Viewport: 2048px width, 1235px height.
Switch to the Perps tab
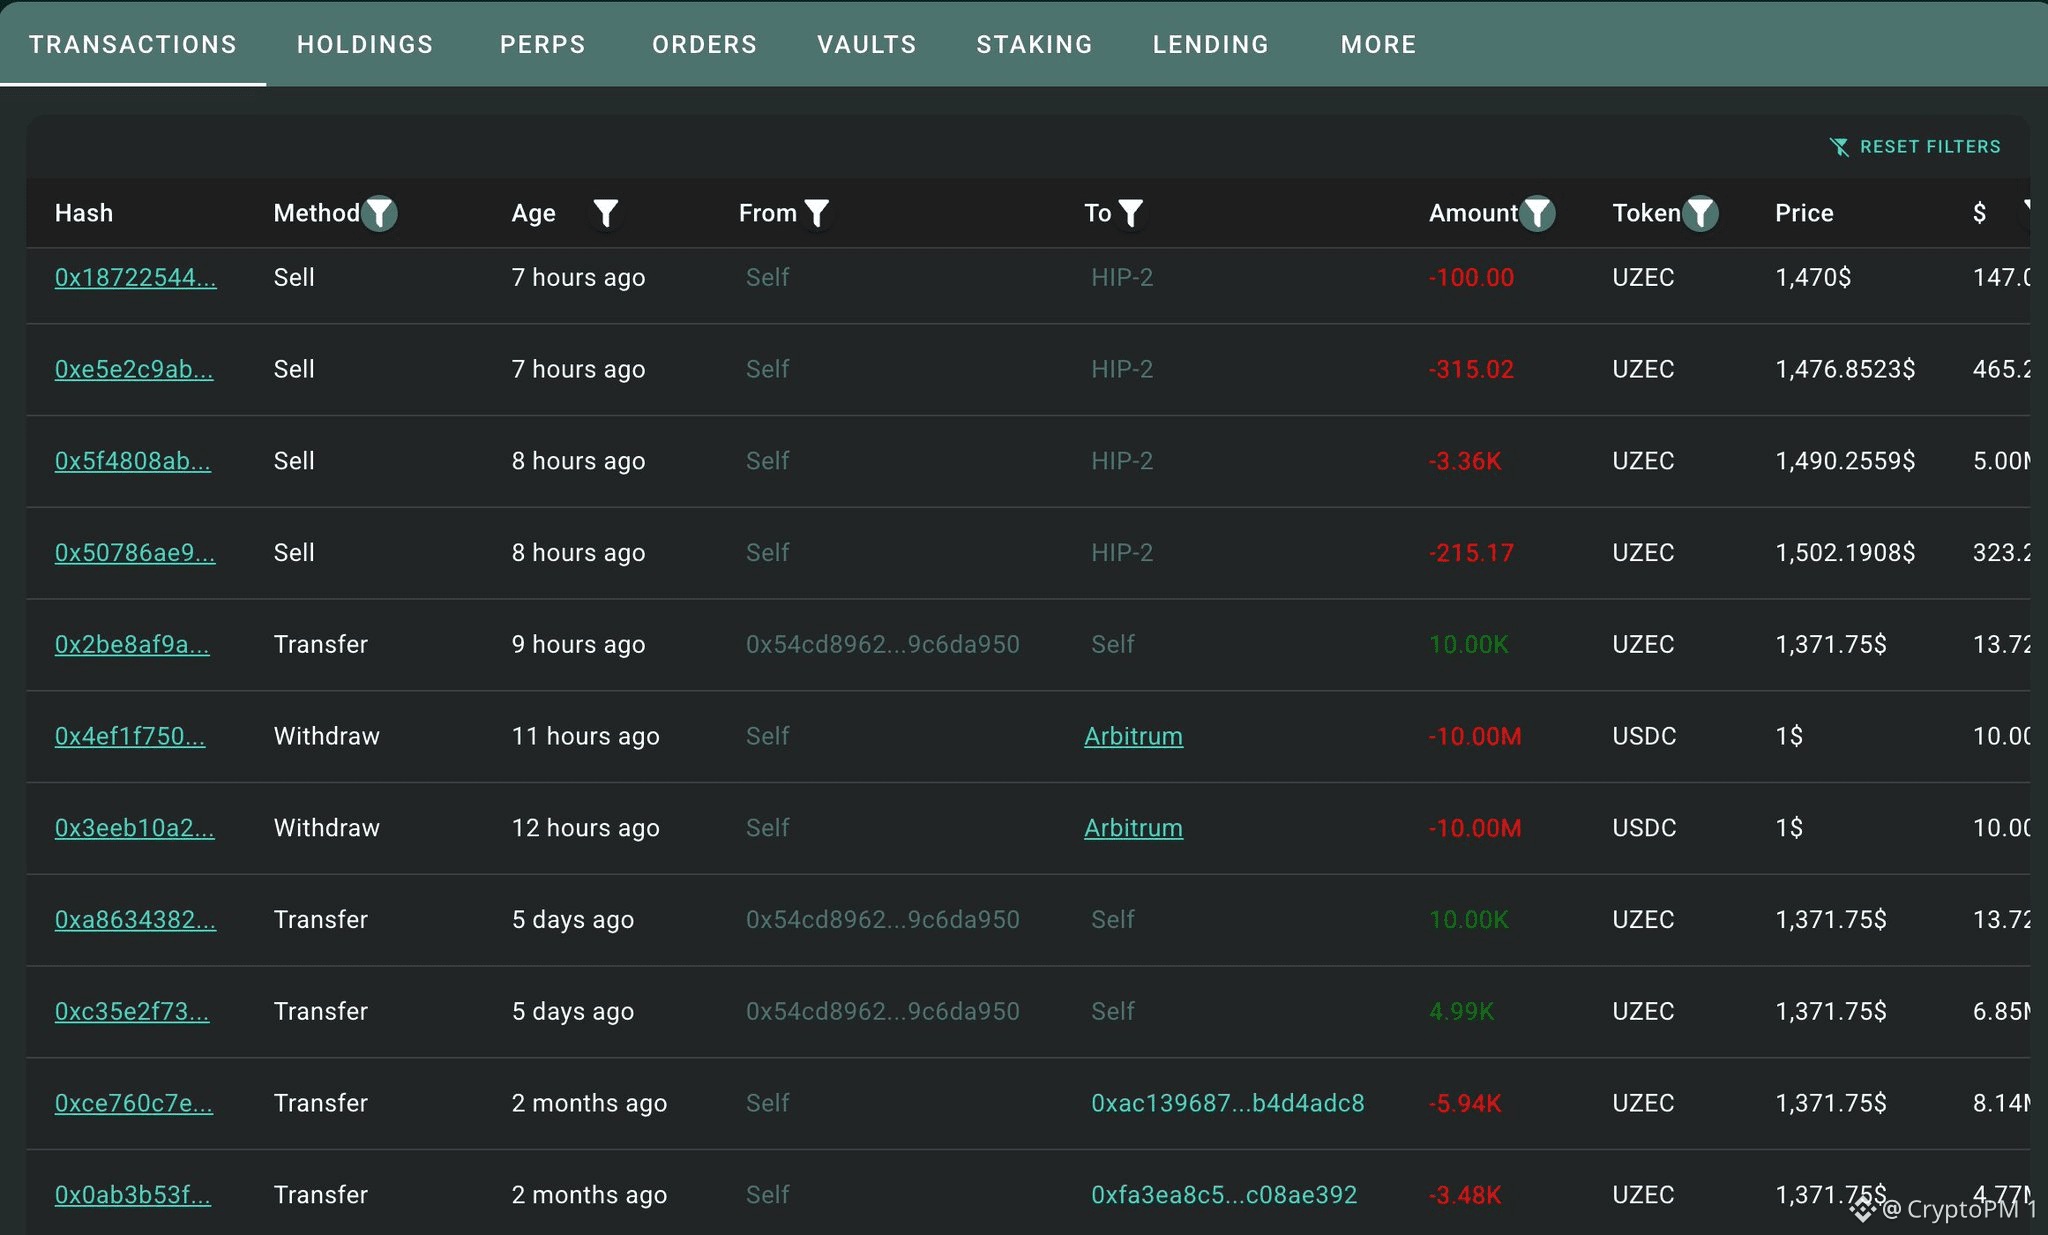click(x=543, y=44)
